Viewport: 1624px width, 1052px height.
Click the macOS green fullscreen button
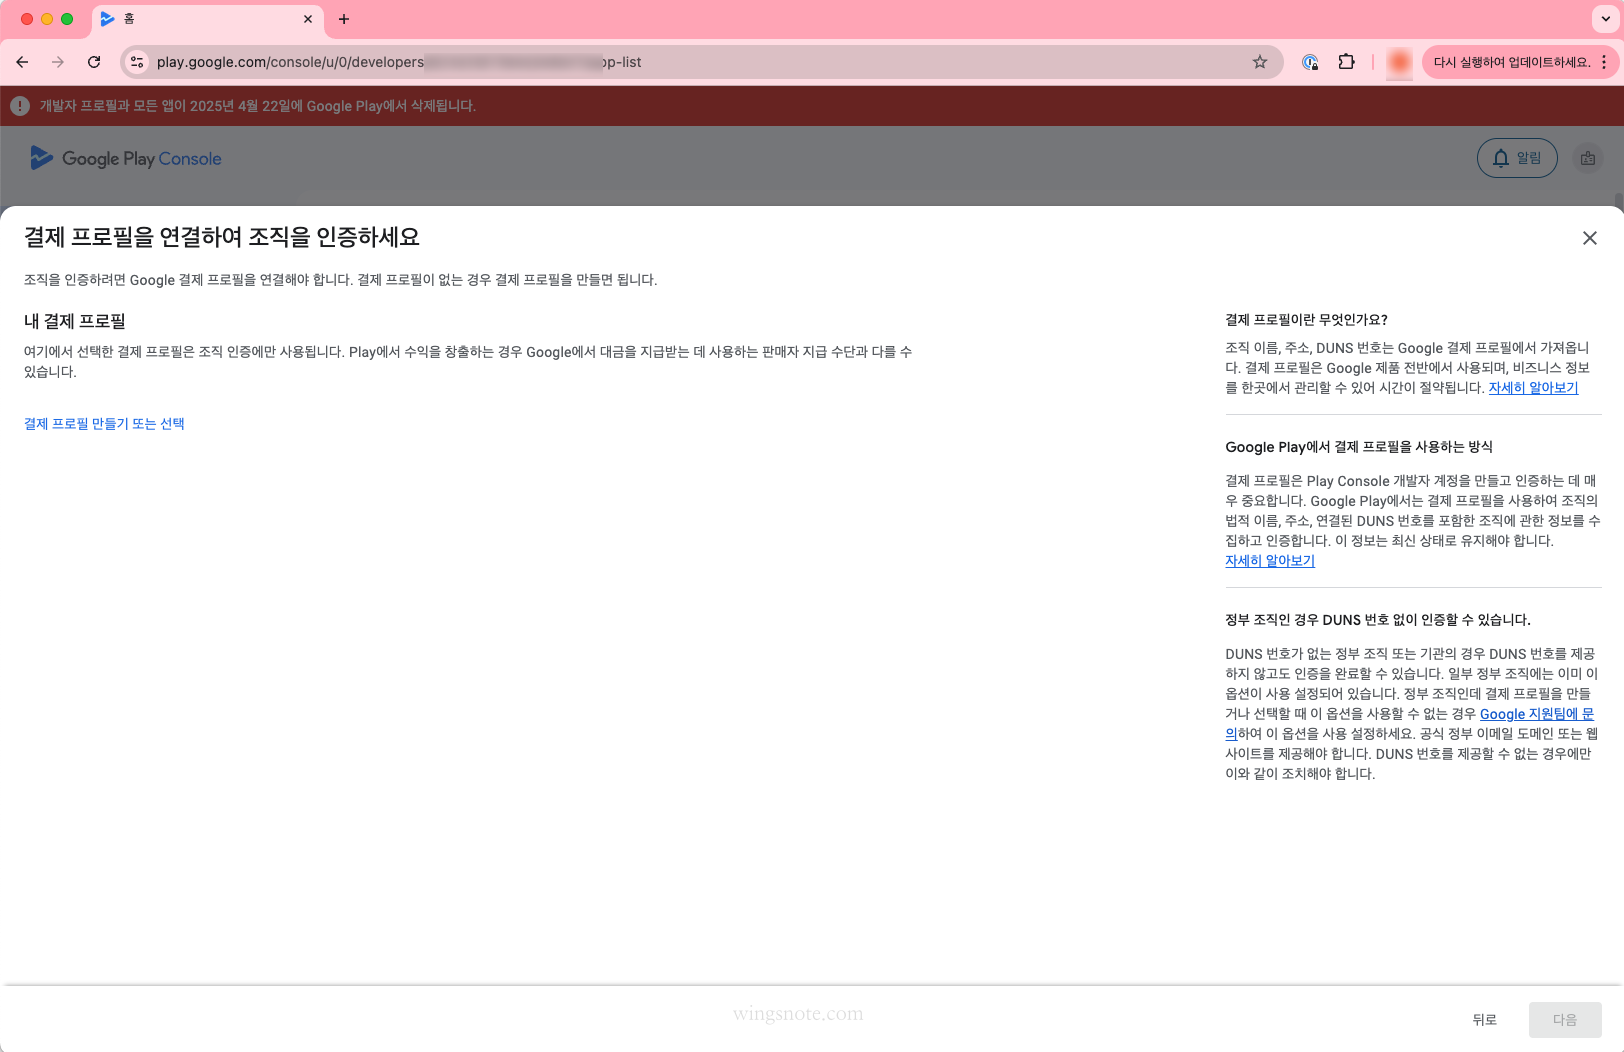[67, 19]
